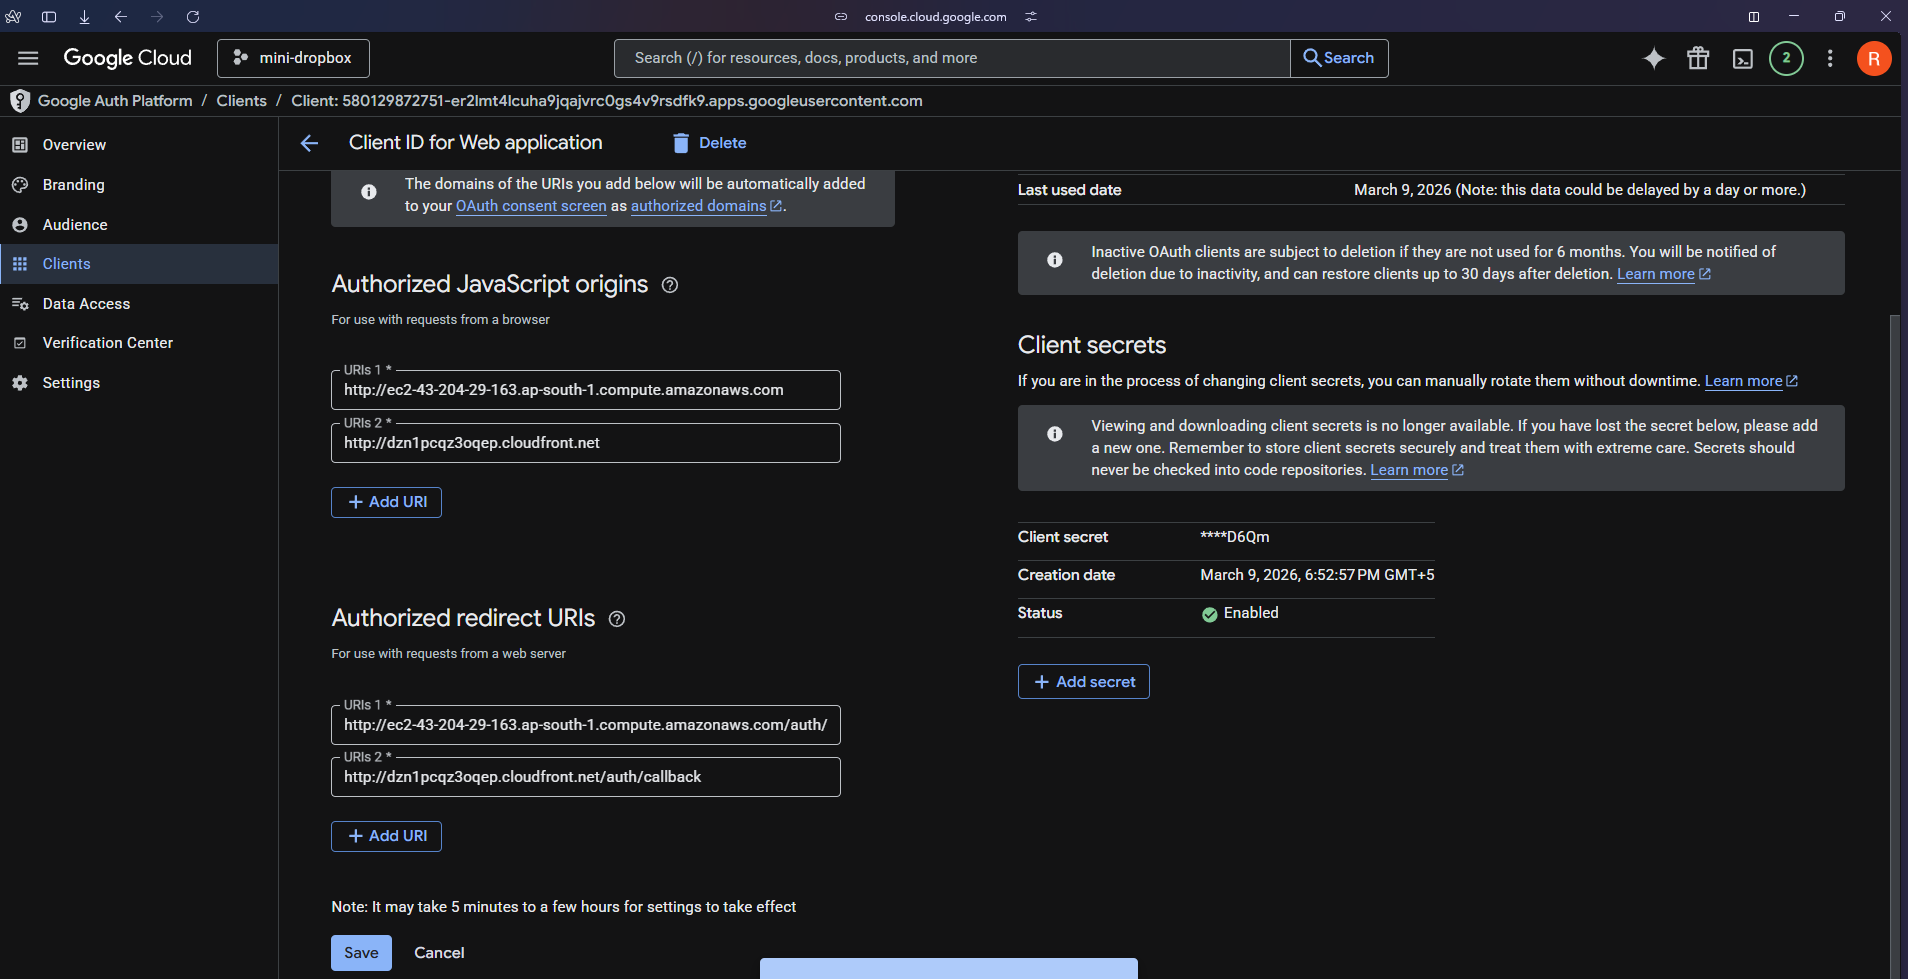Open notifications badge showing 2

1786,58
